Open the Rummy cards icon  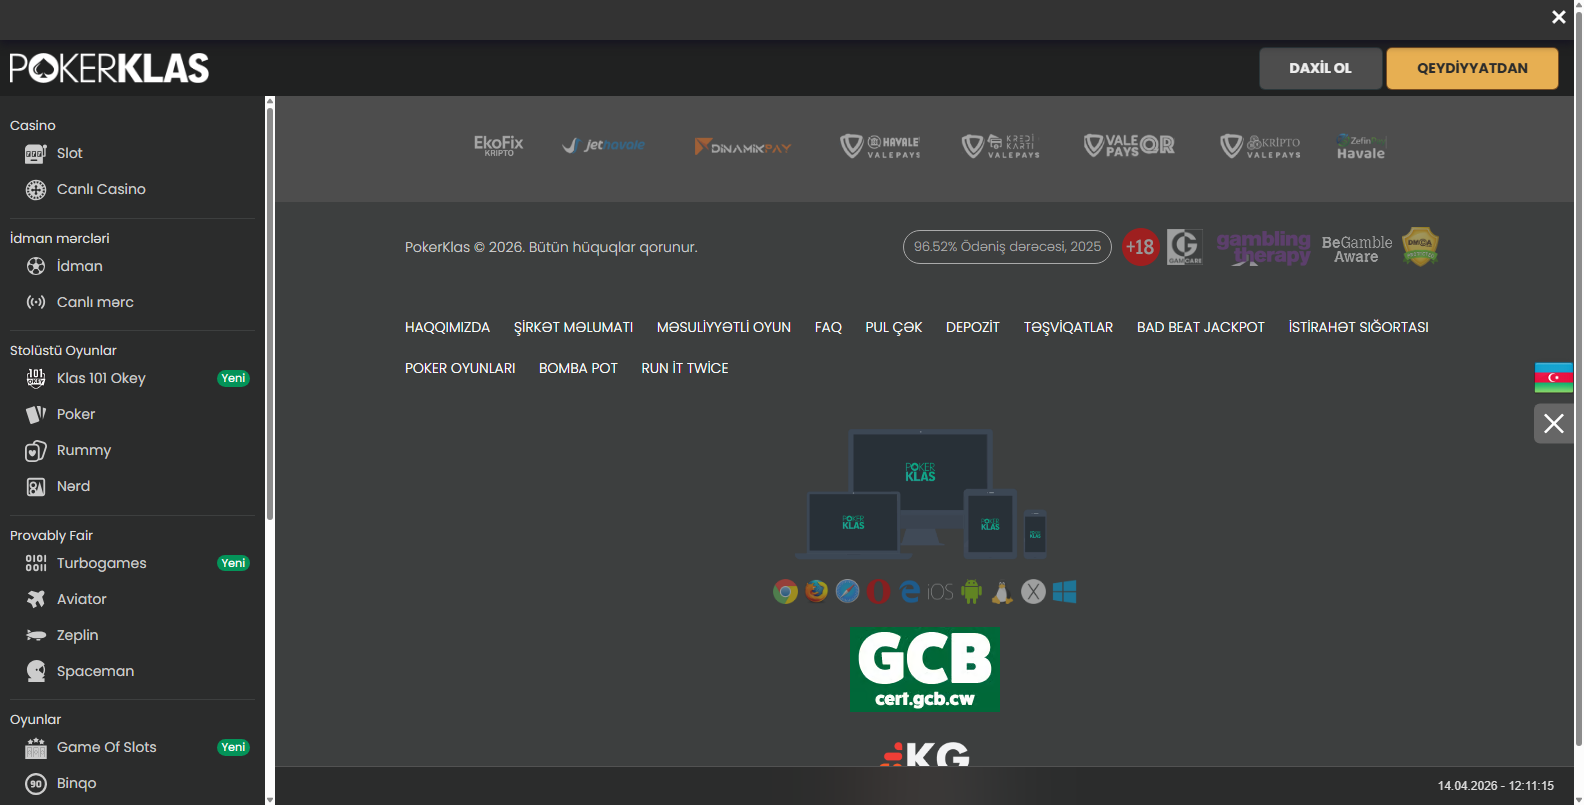36,450
